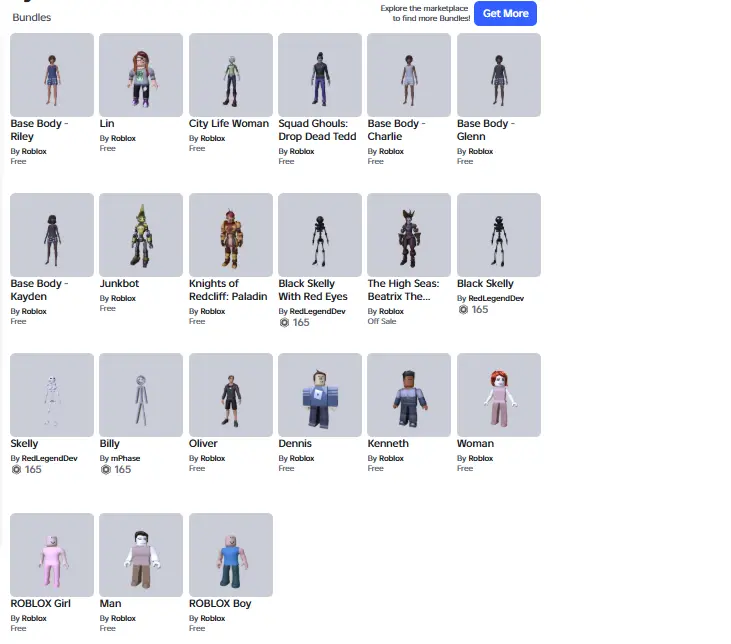This screenshot has height=644, width=731.
Task: Open the Black Skelly With Red Eyes thumbnail
Action: tap(320, 235)
